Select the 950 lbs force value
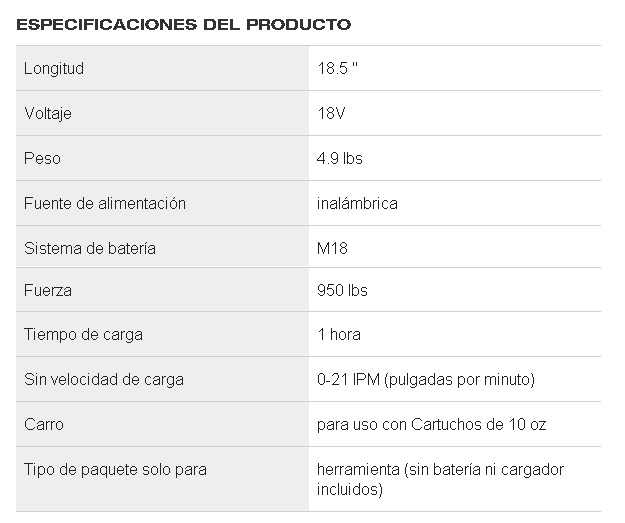 (x=341, y=291)
